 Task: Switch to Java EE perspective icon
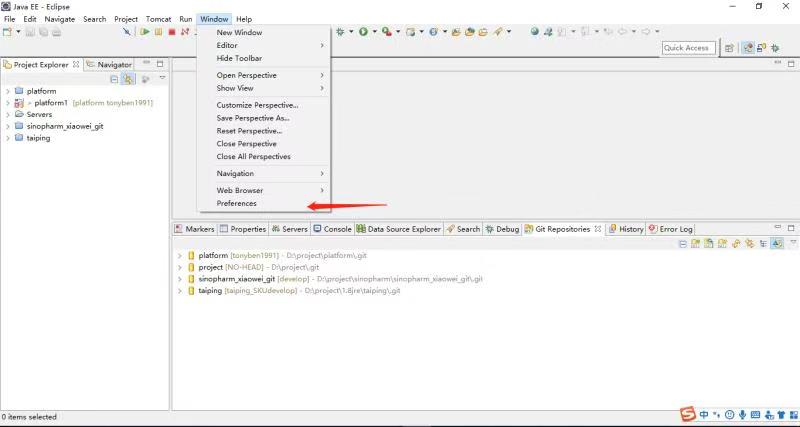point(748,48)
